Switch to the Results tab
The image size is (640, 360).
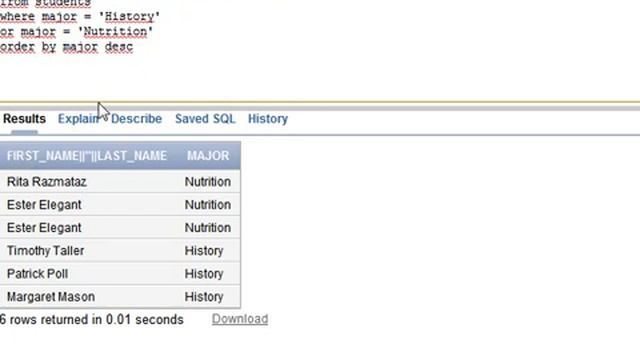24,119
